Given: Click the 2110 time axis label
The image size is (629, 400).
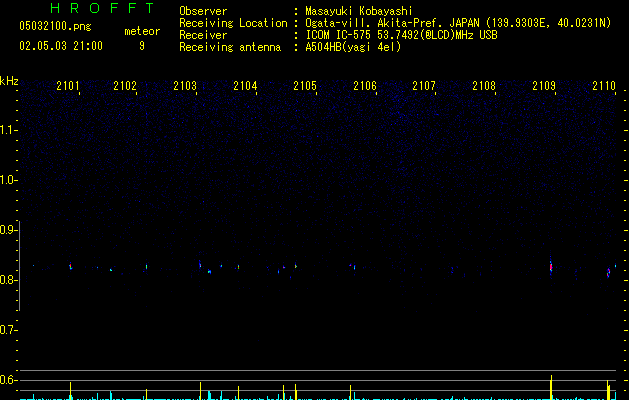Looking at the screenshot, I should coord(604,85).
